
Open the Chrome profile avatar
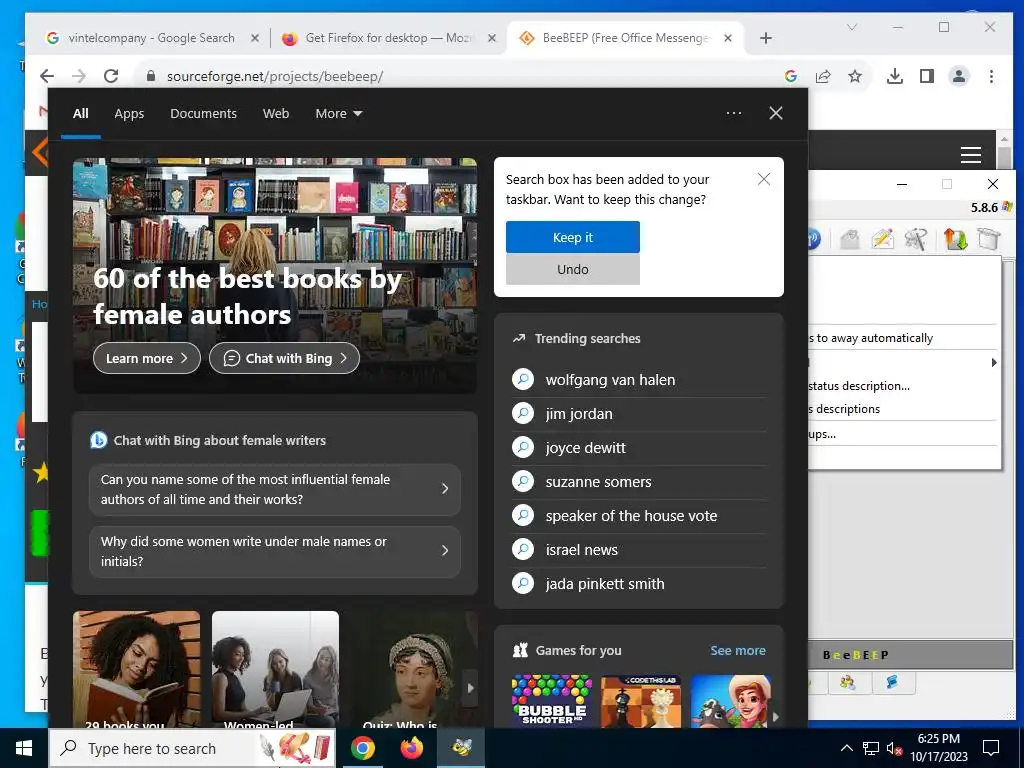point(959,76)
